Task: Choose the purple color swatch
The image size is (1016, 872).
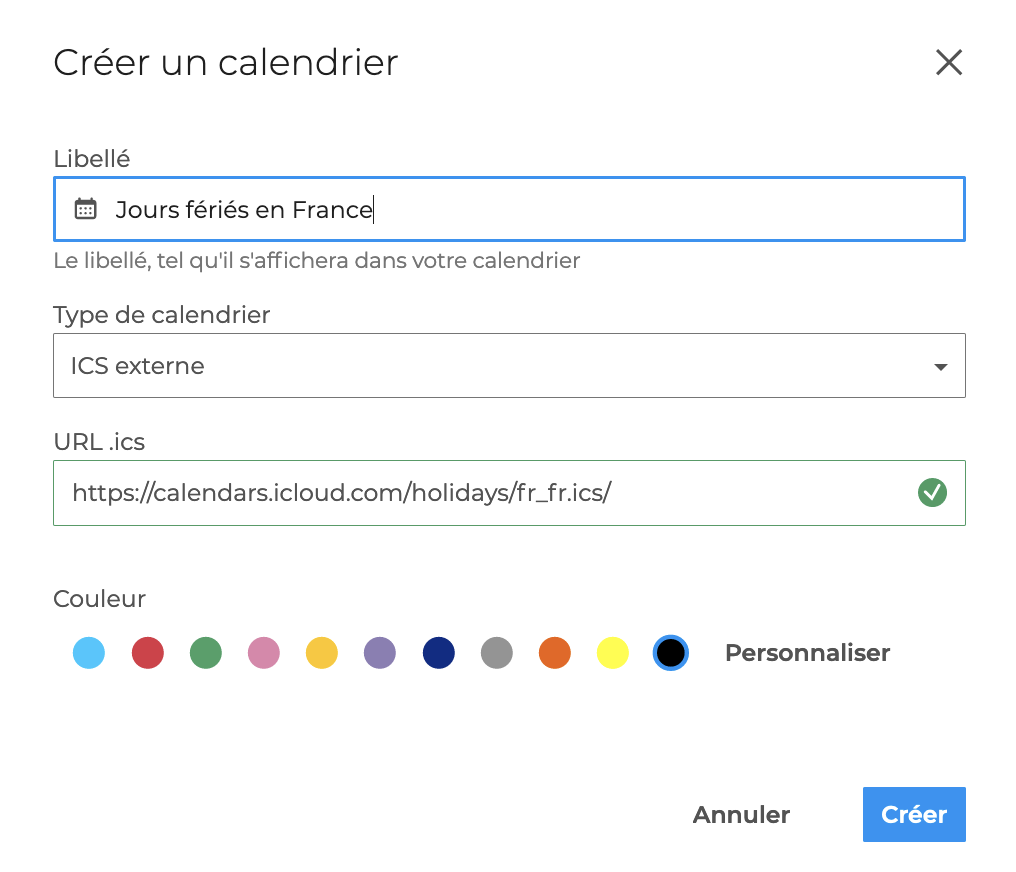Action: [380, 653]
